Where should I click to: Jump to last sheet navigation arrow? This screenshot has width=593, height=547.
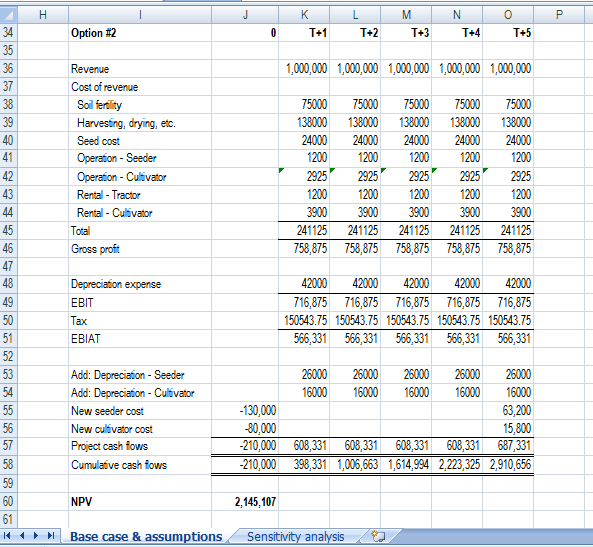pos(51,536)
